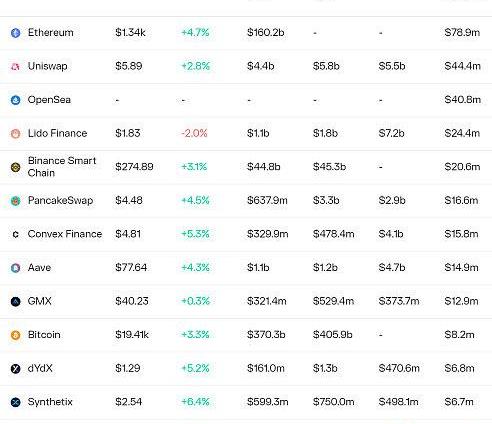Click the Aave ghost icon
Viewport: 492px width, 424px height.
16,268
